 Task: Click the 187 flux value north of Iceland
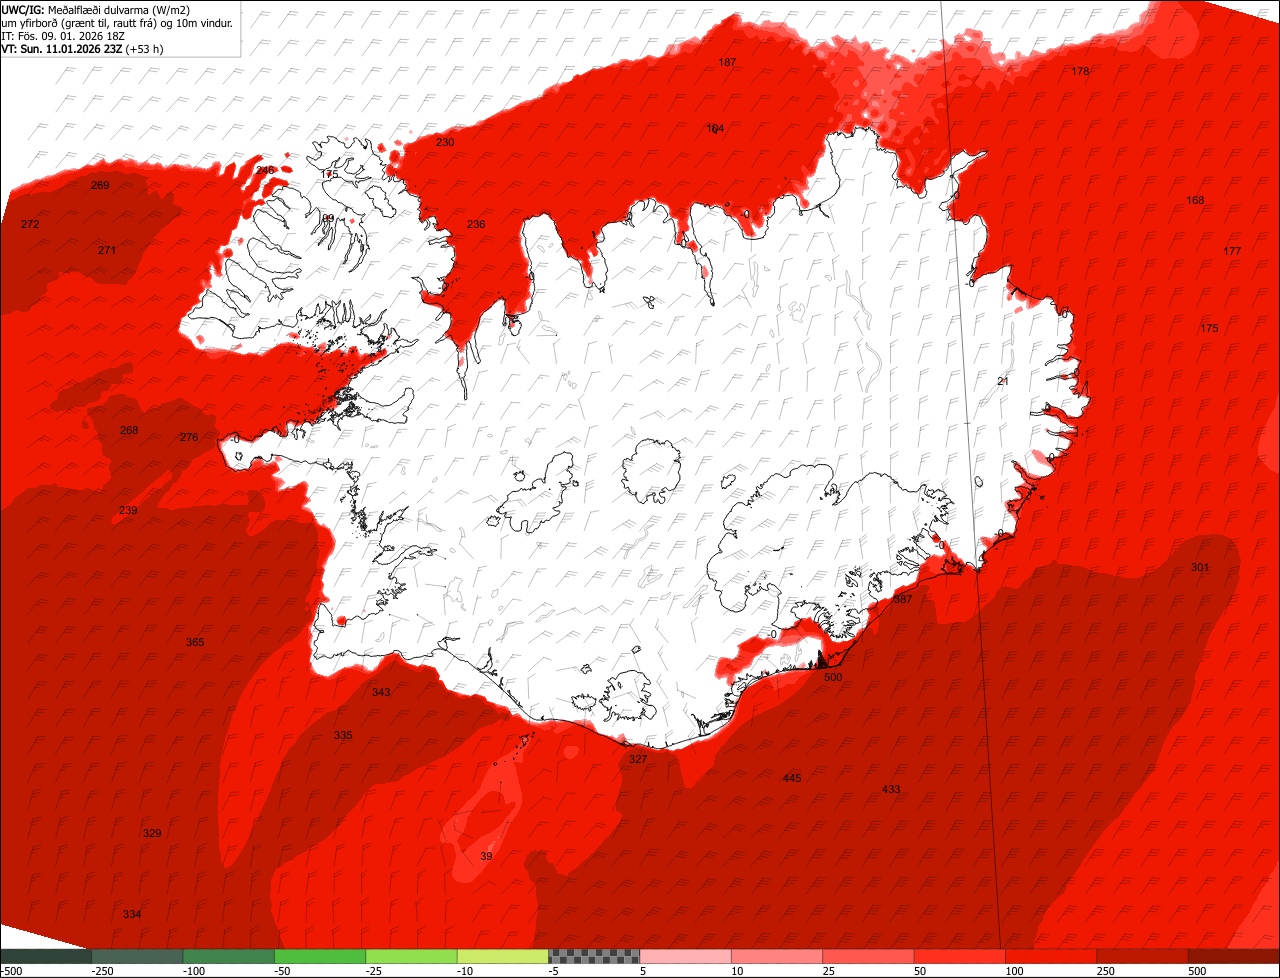pyautogui.click(x=727, y=62)
